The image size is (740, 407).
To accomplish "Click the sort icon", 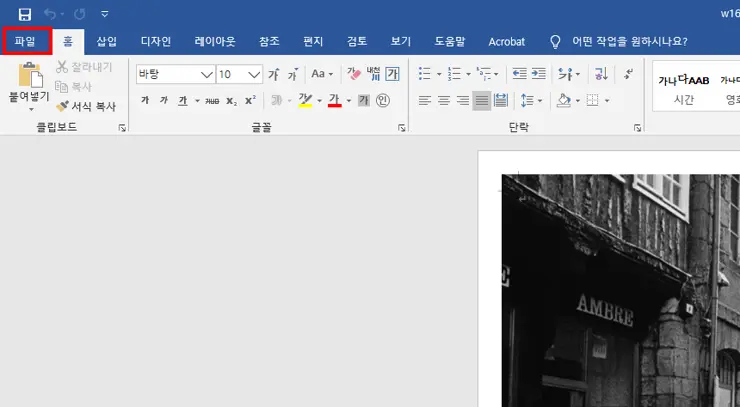I will 601,74.
